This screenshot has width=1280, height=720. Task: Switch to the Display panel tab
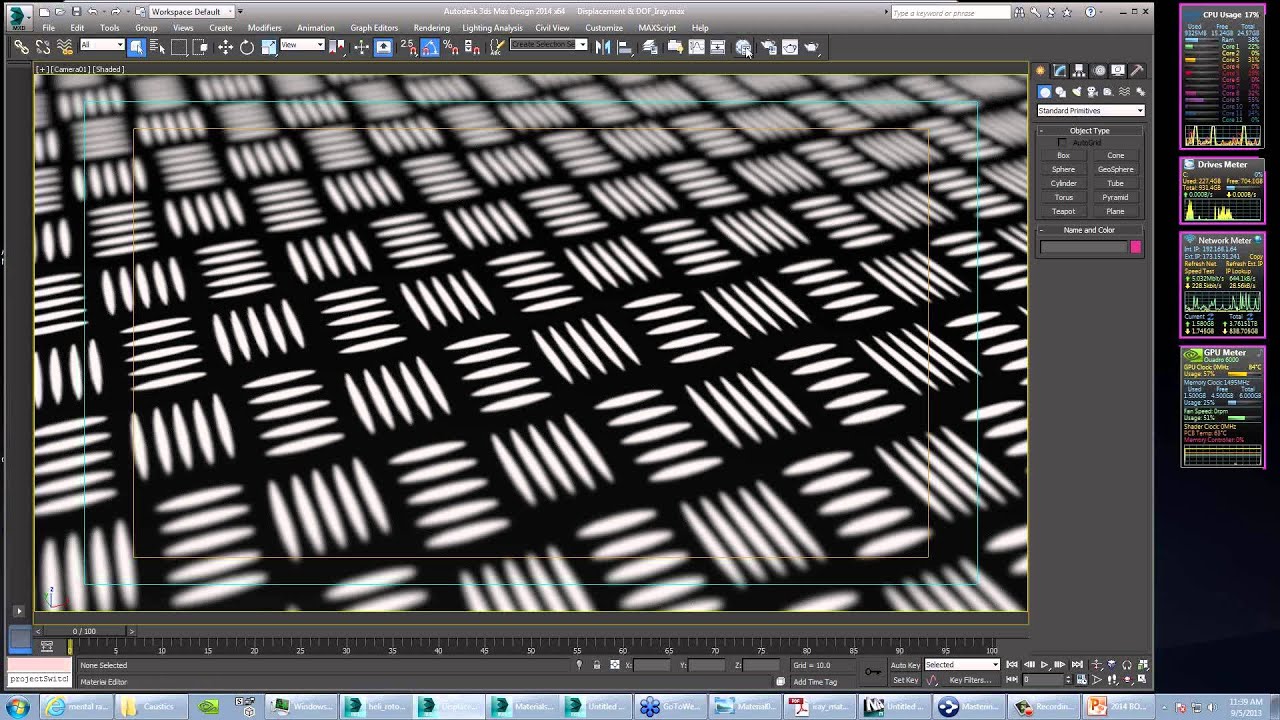(x=1118, y=70)
